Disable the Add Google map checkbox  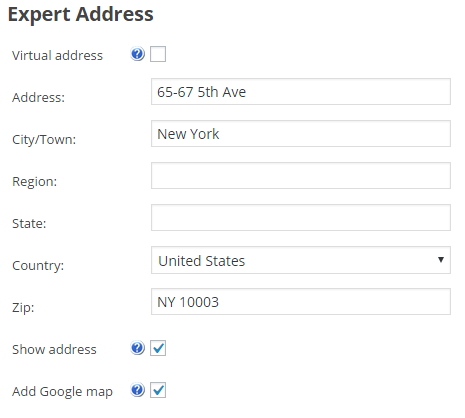click(158, 390)
